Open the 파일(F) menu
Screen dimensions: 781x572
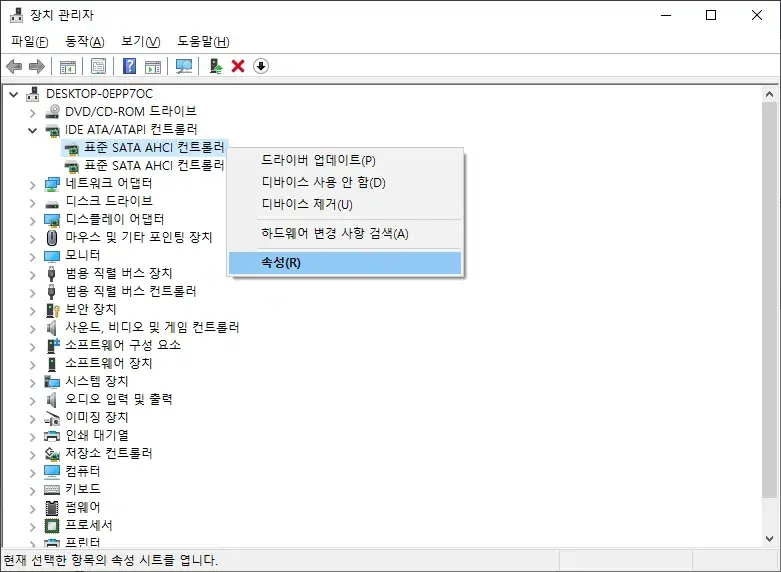tap(30, 41)
